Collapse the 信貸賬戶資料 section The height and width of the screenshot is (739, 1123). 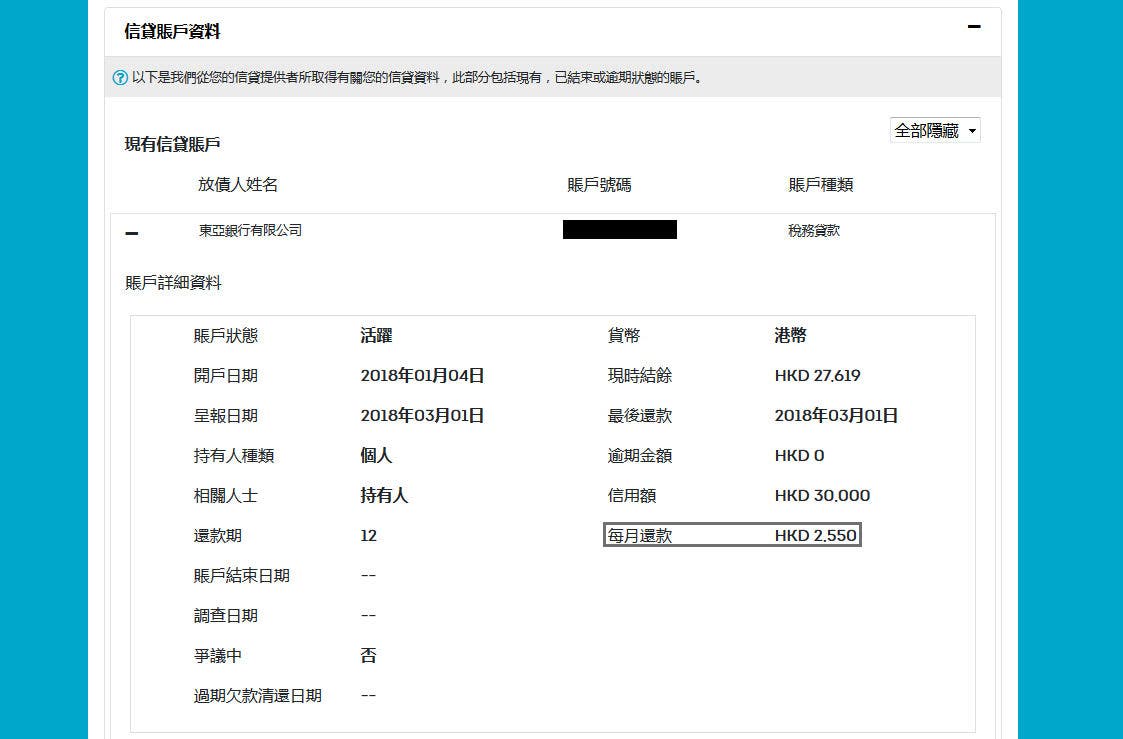point(973,27)
